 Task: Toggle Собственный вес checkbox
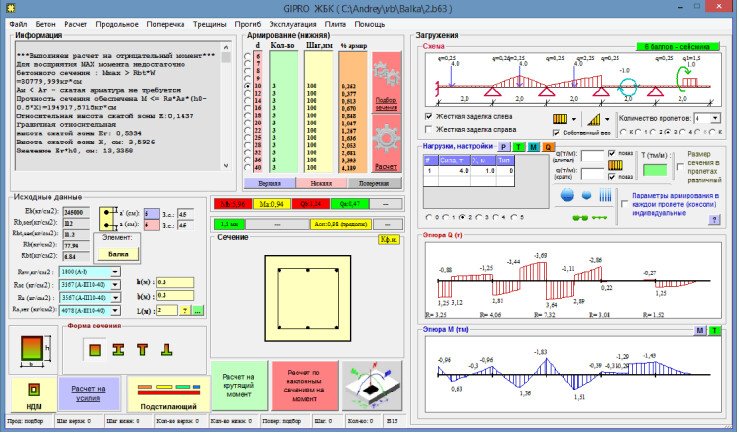click(557, 133)
